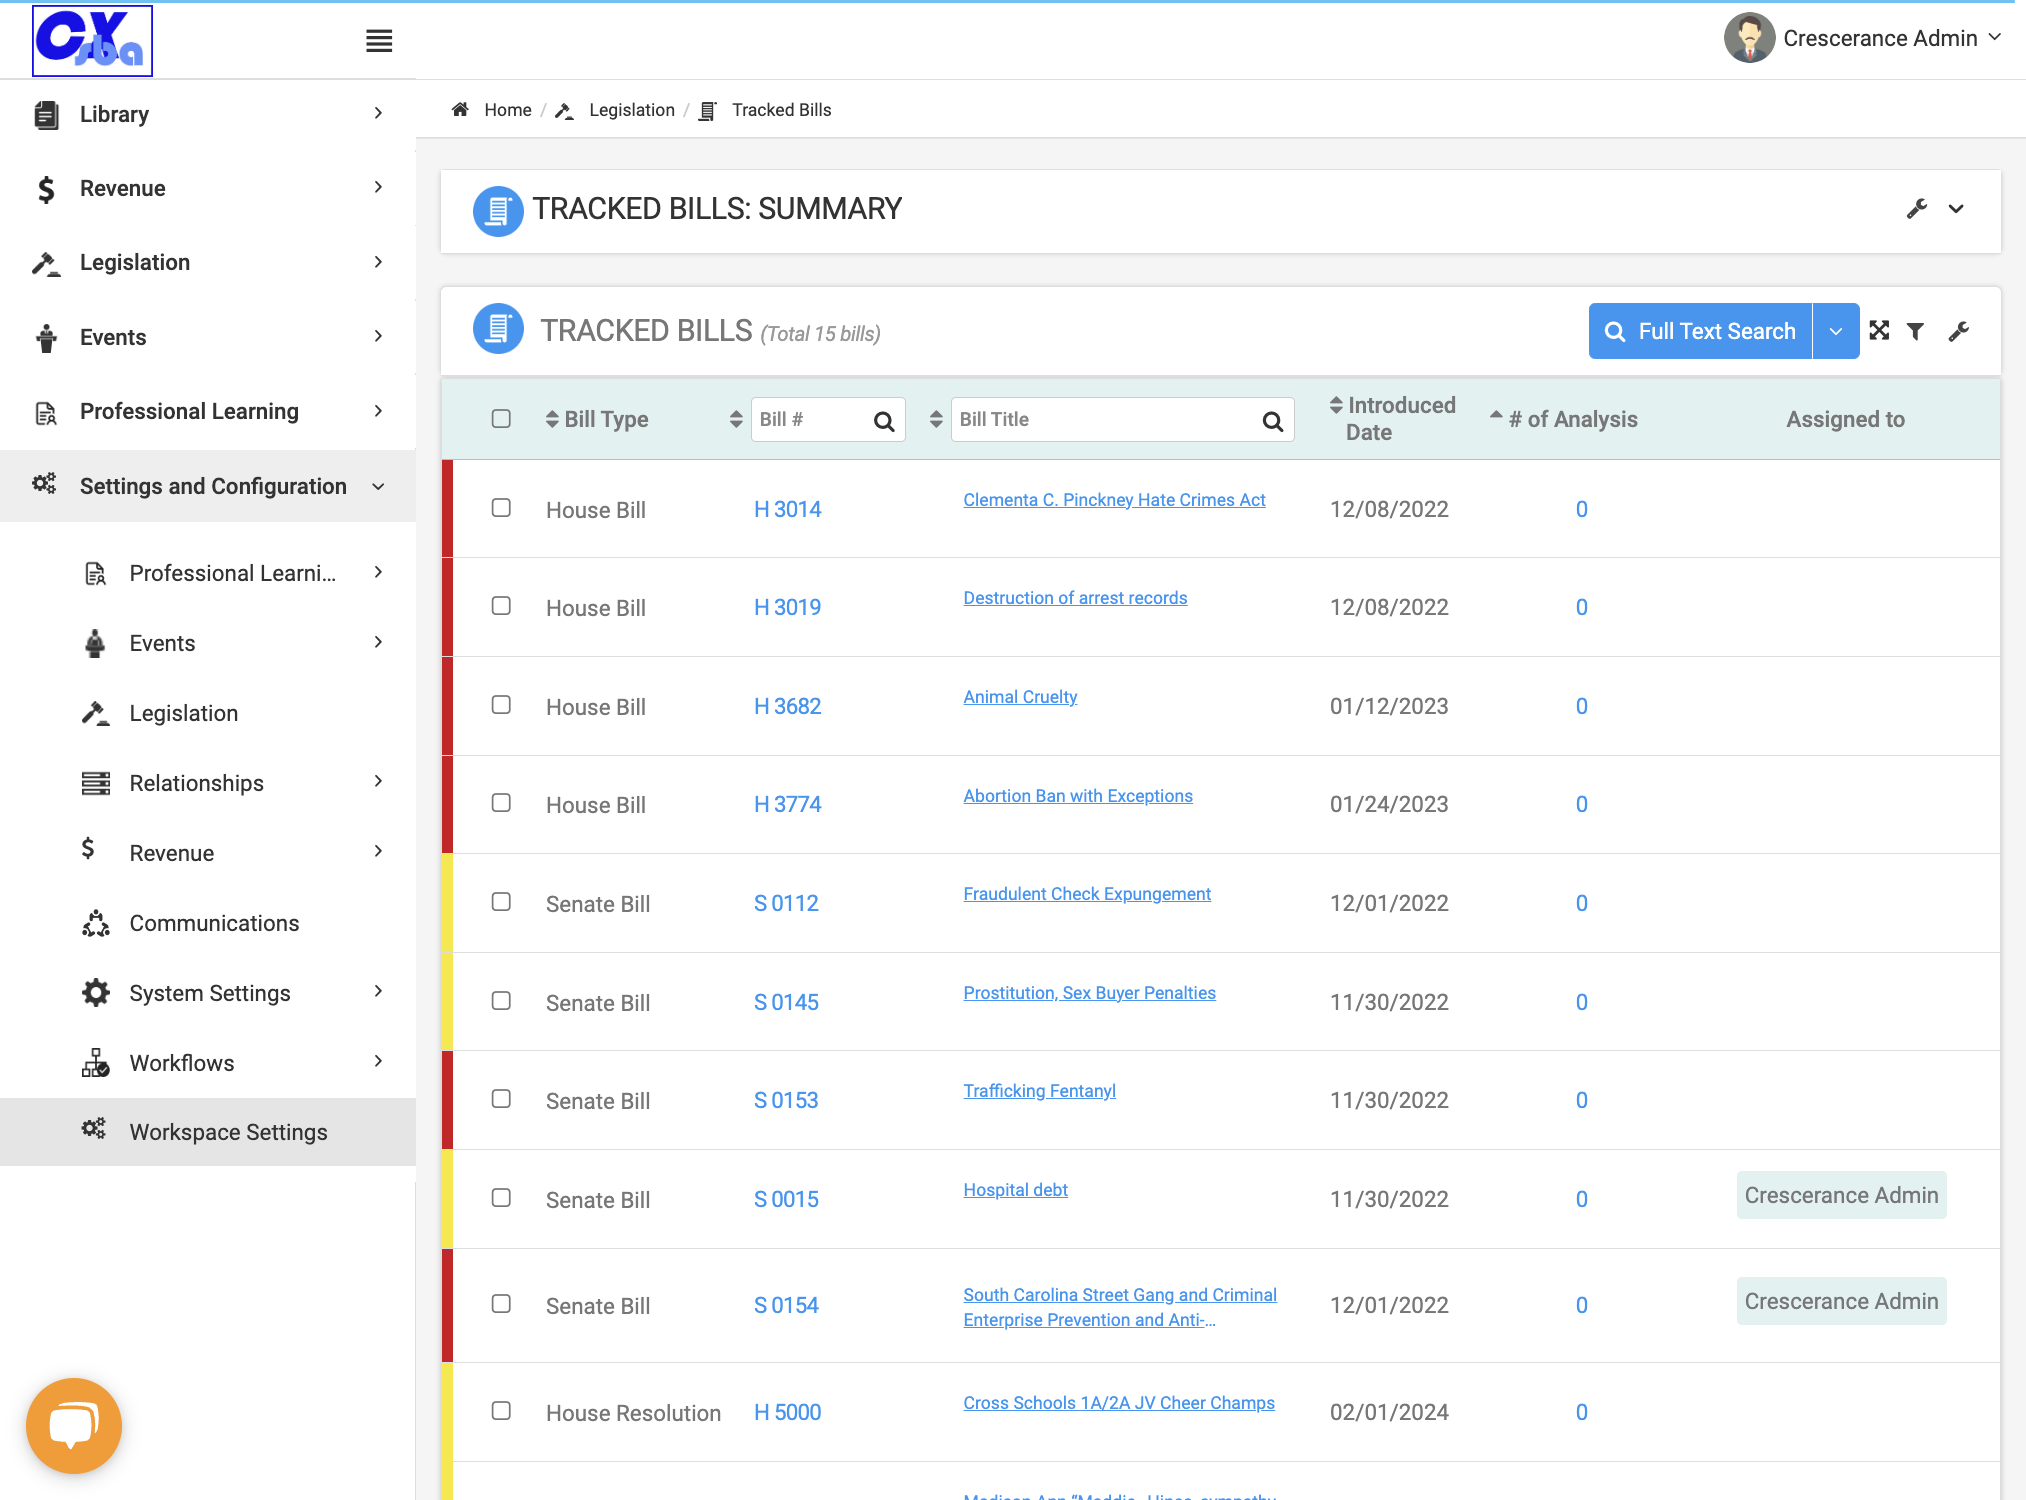Click the search magnifier in Bill # field

pos(884,421)
